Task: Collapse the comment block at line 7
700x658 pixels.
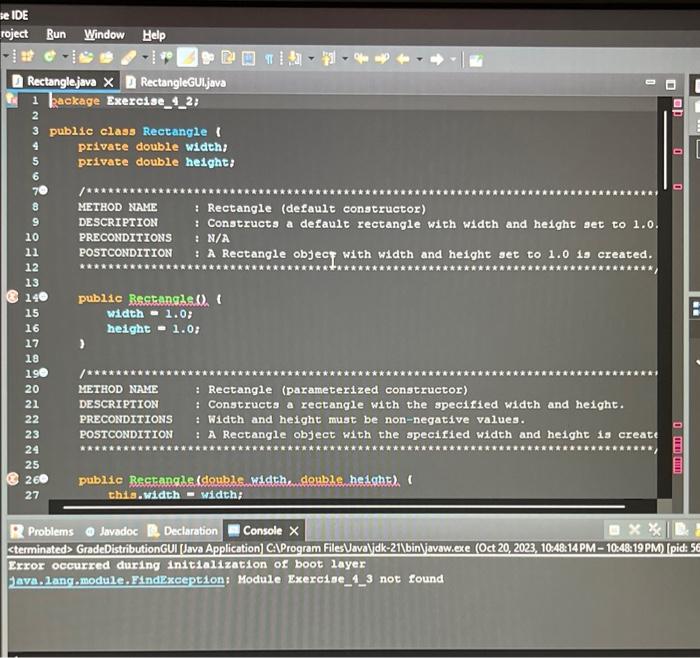Action: click(43, 190)
